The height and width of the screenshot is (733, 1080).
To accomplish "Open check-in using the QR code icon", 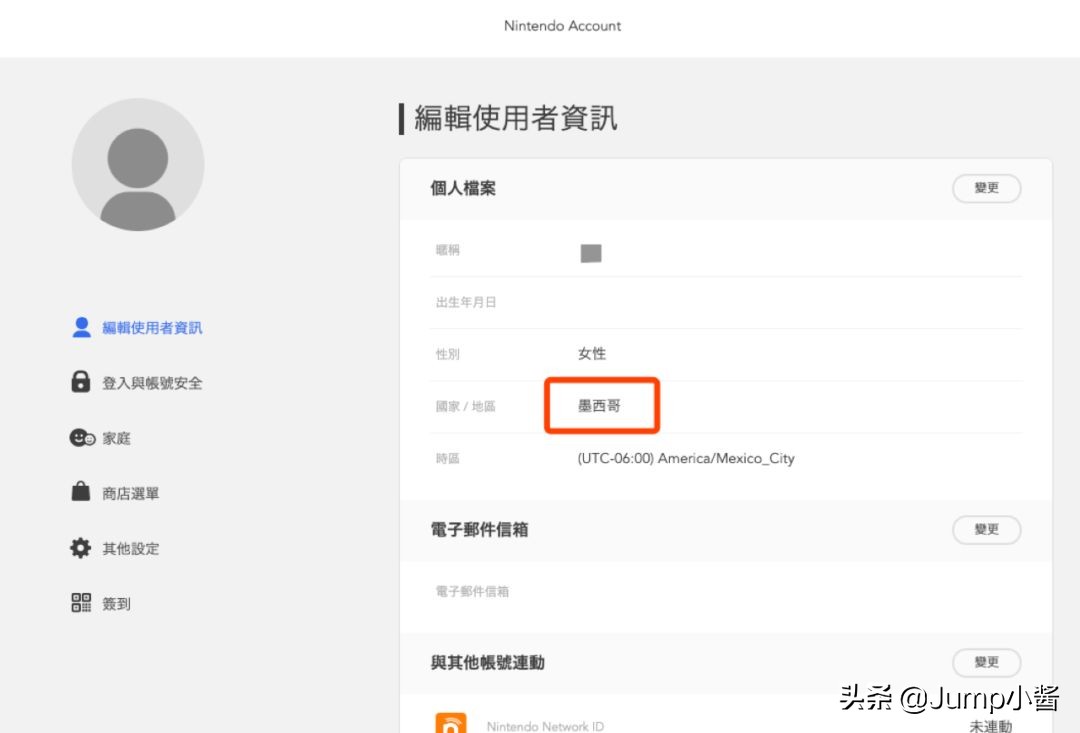I will tap(80, 602).
